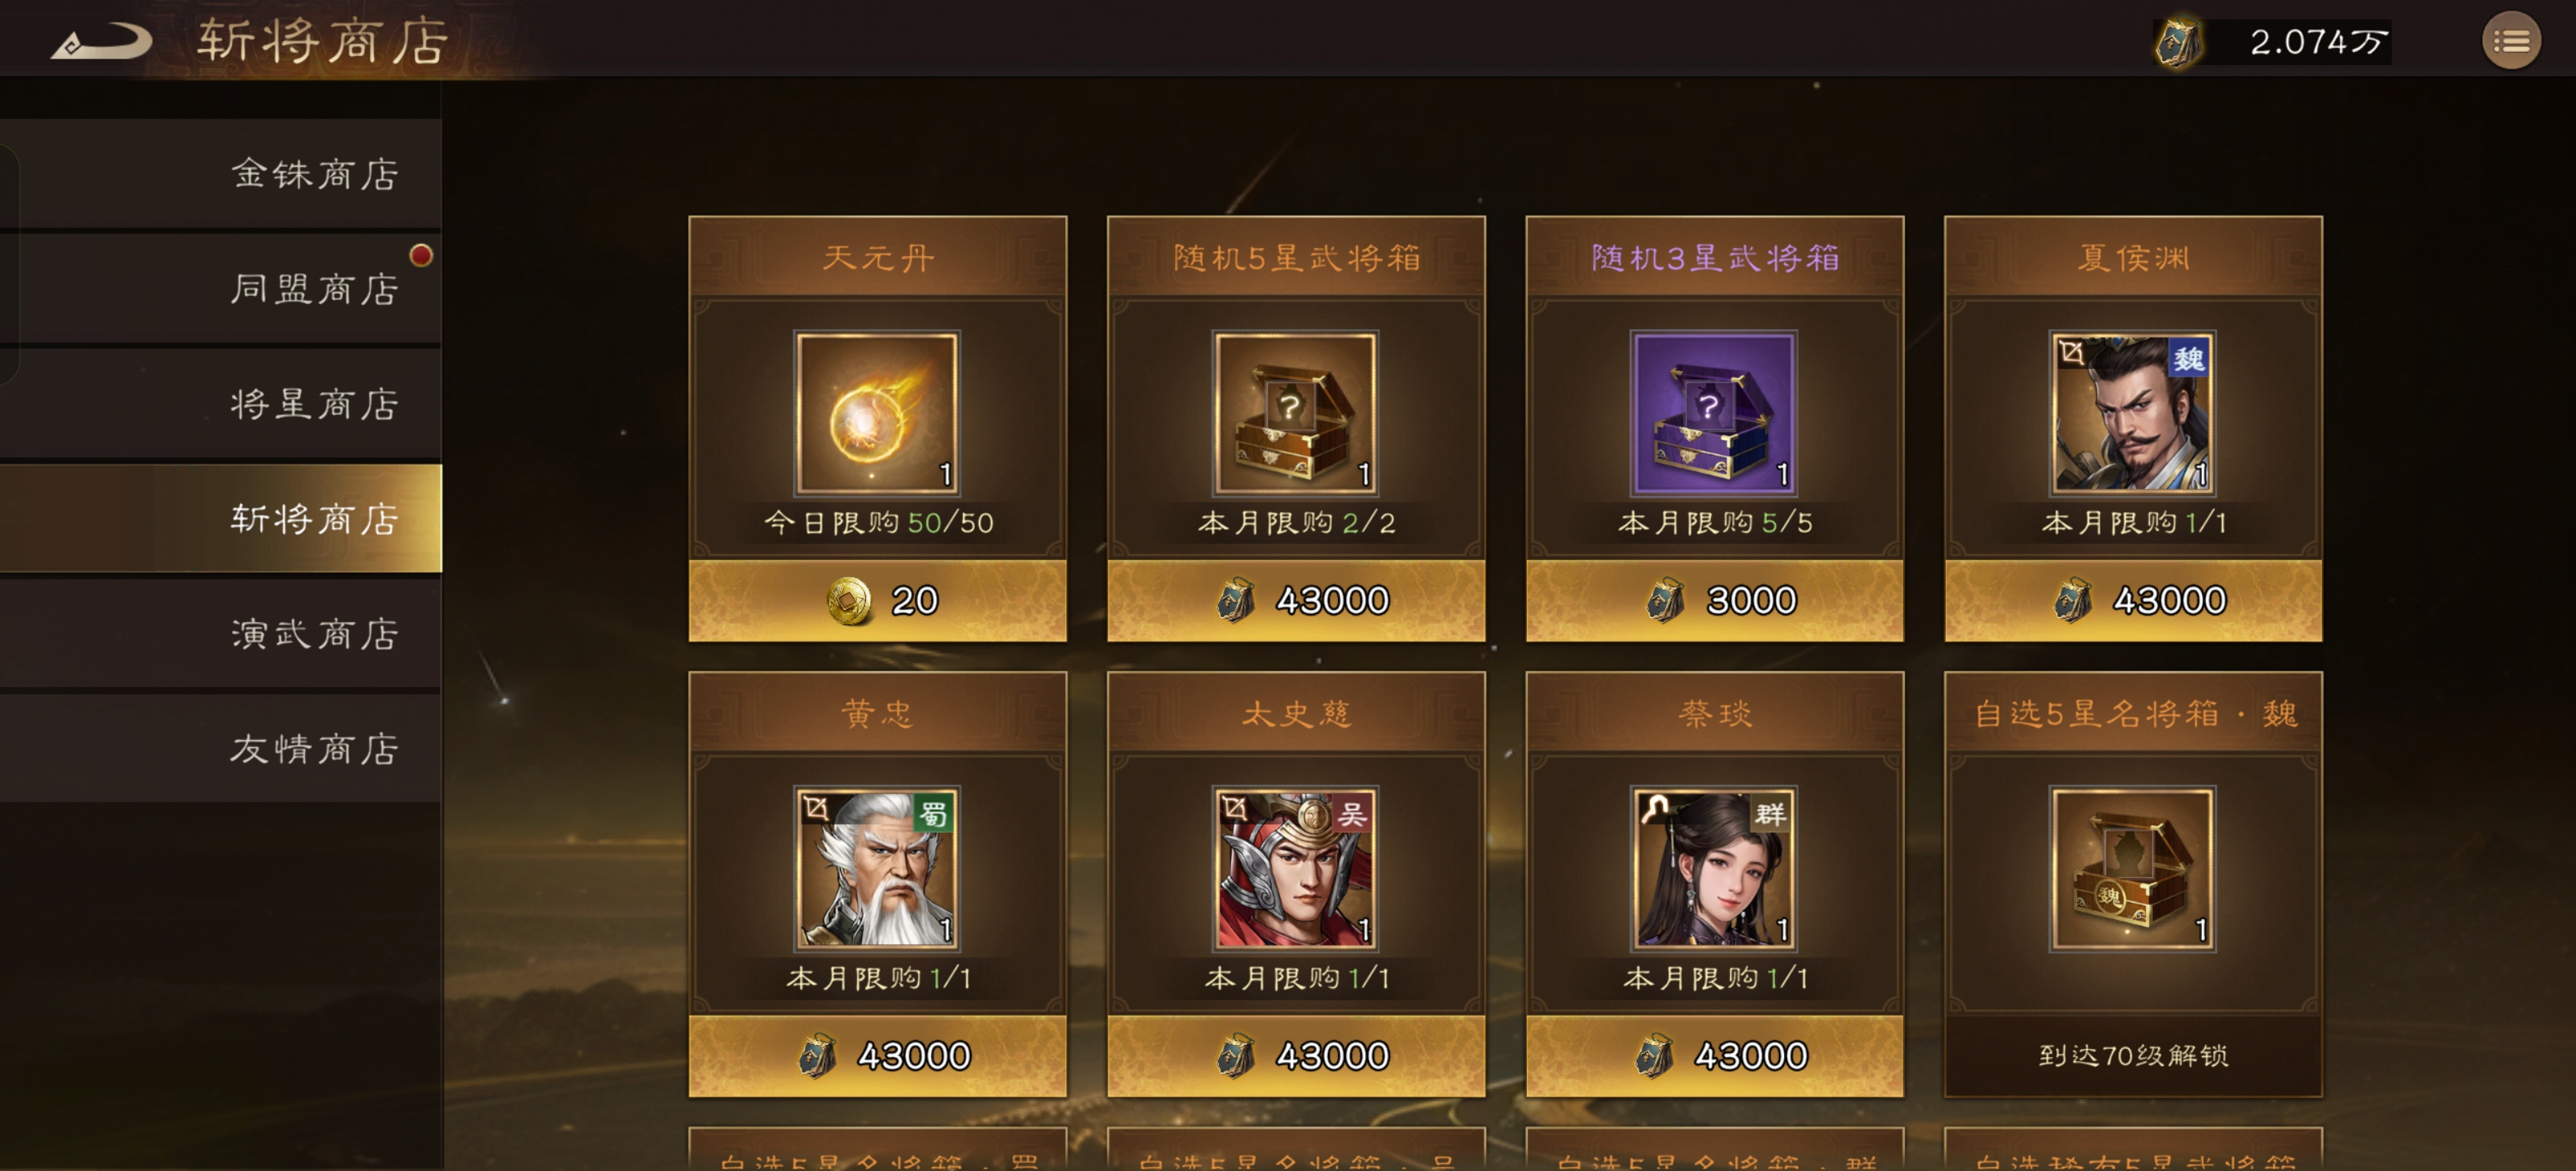The height and width of the screenshot is (1171, 2576).
Task: Tap the 太史慈 general portrait
Action: coord(1295,868)
